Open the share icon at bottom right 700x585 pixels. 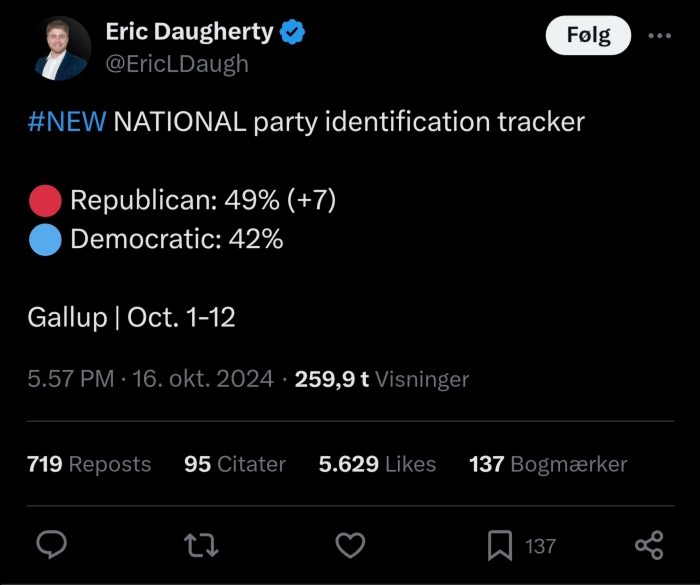(x=650, y=545)
